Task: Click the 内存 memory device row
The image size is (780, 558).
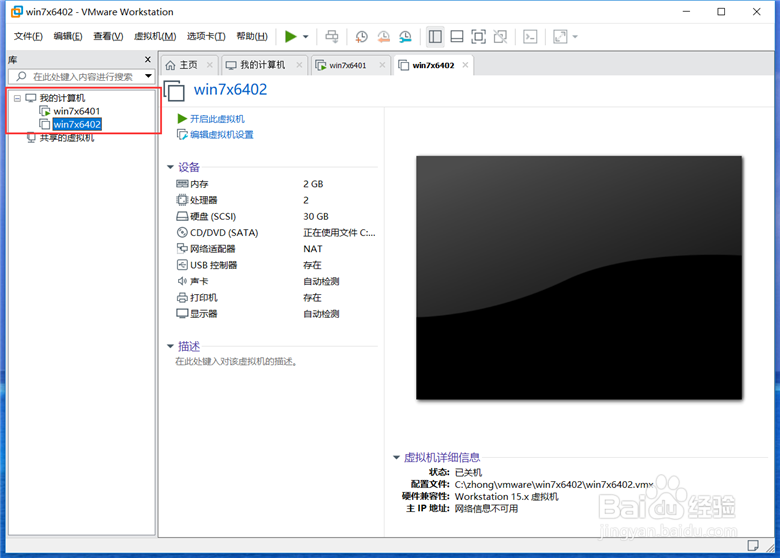Action: pos(276,184)
